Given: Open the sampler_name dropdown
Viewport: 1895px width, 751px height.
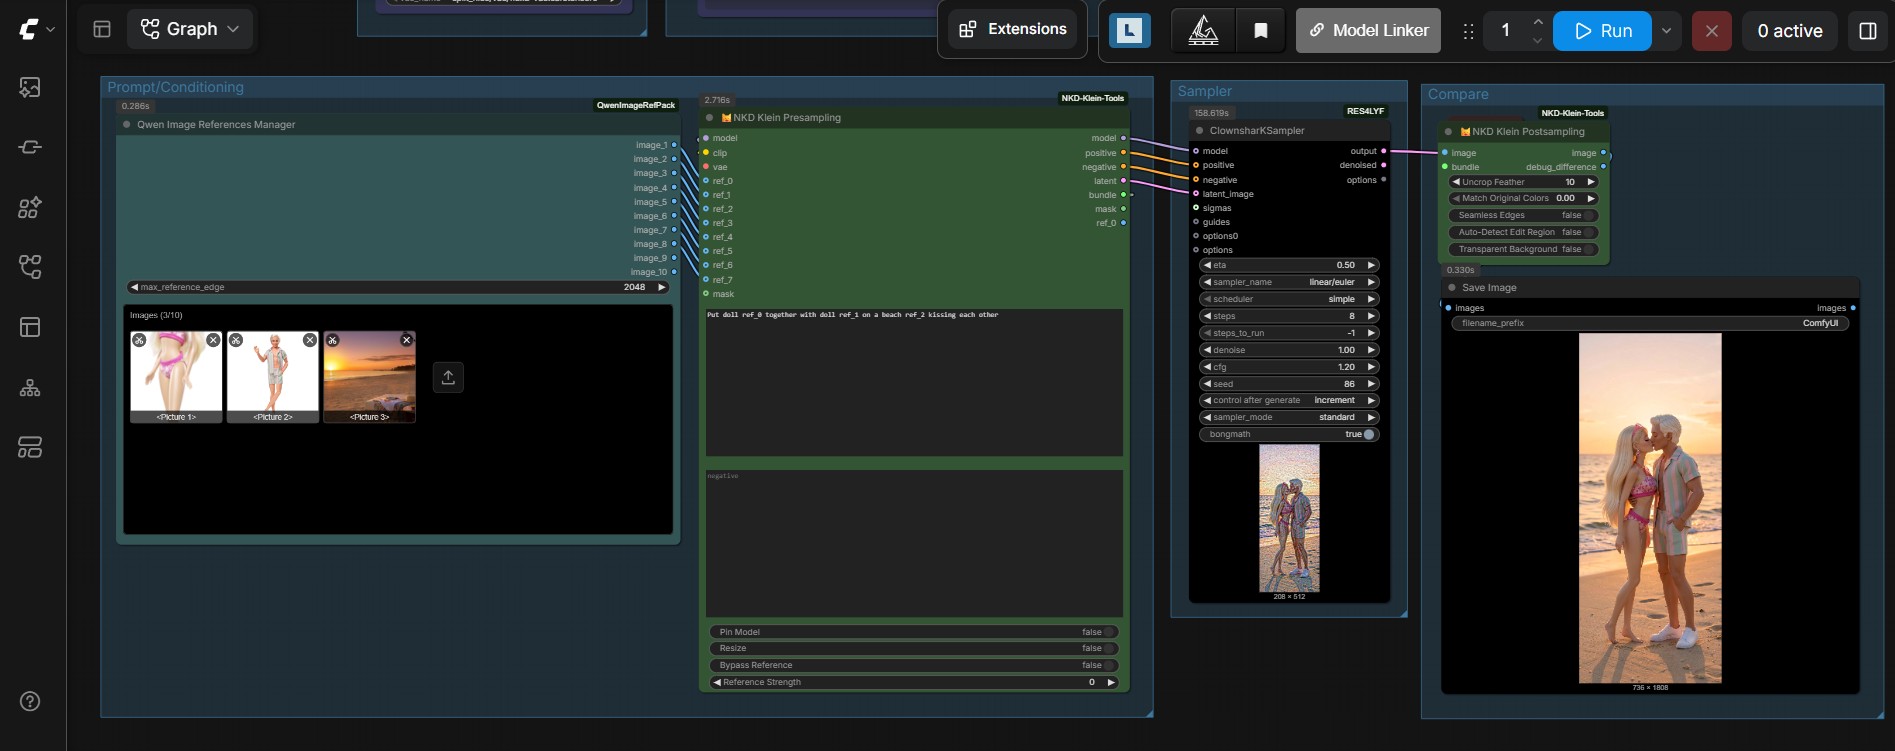Looking at the screenshot, I should tap(1288, 282).
